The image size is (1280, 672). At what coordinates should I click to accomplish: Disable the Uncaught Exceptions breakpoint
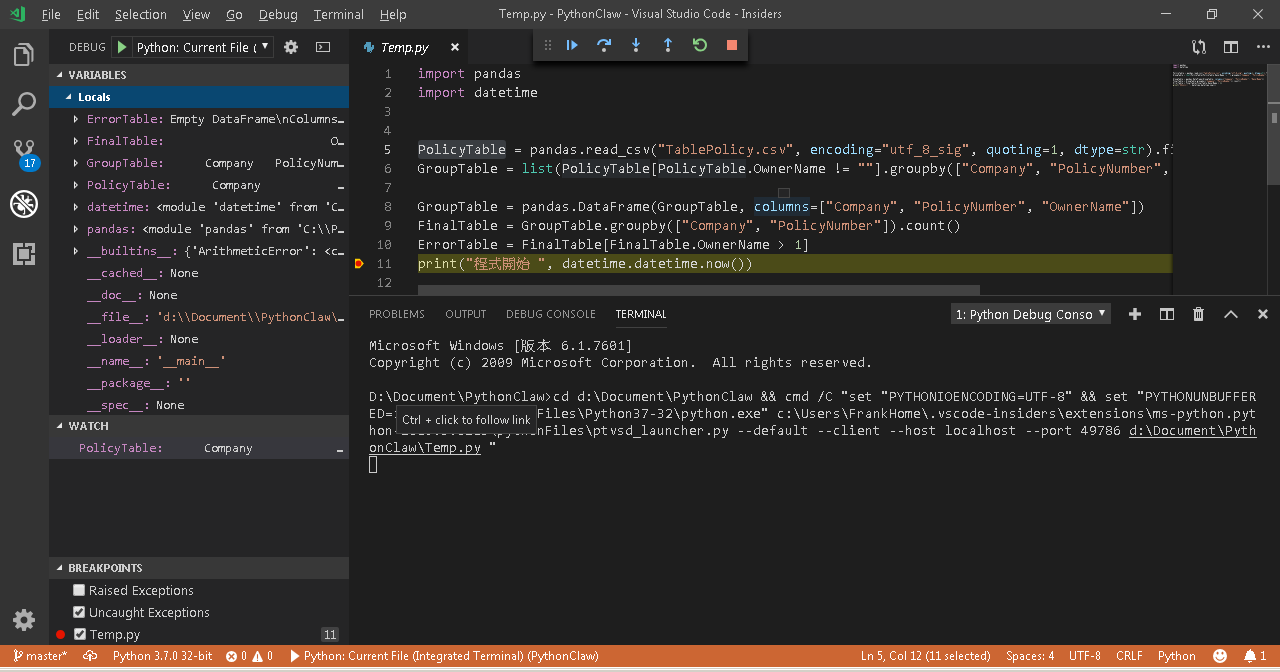tap(78, 612)
